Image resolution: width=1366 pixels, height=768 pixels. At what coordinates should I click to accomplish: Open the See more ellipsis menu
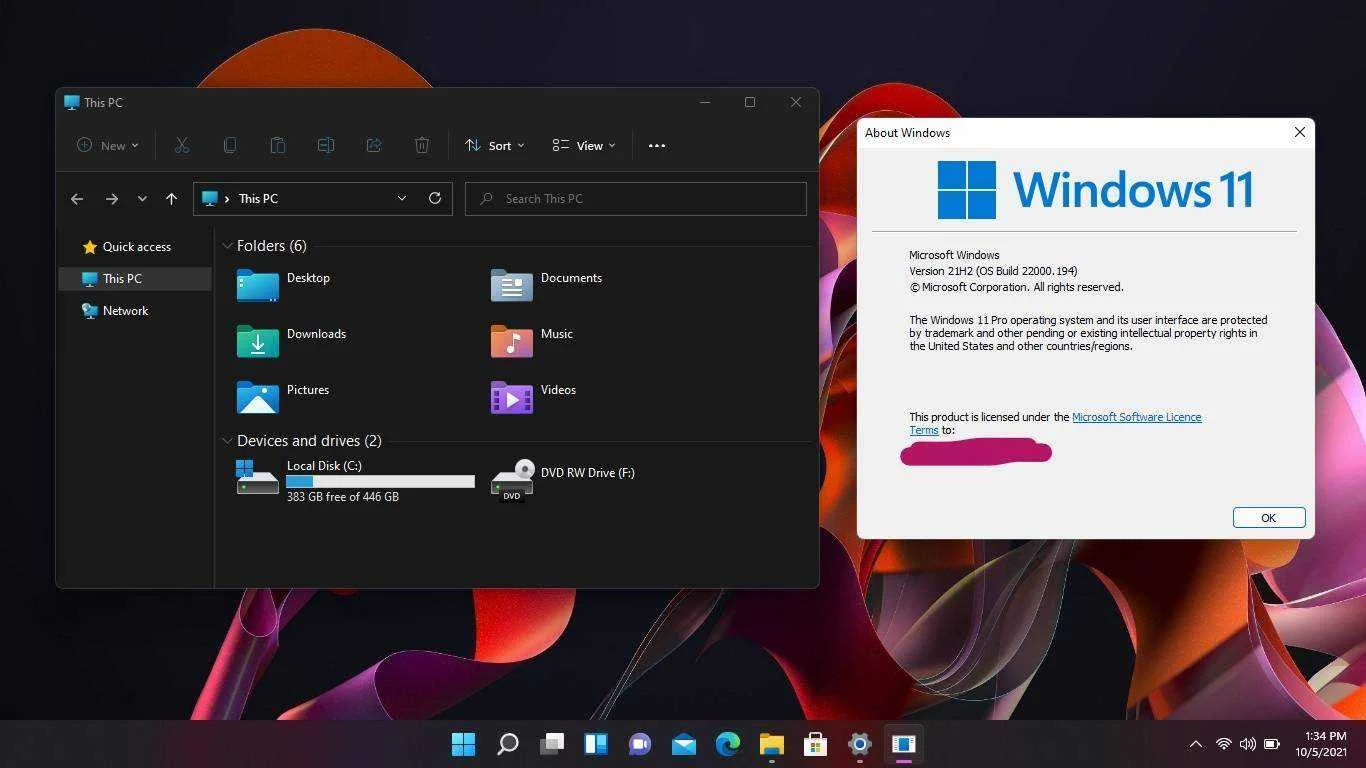click(657, 145)
